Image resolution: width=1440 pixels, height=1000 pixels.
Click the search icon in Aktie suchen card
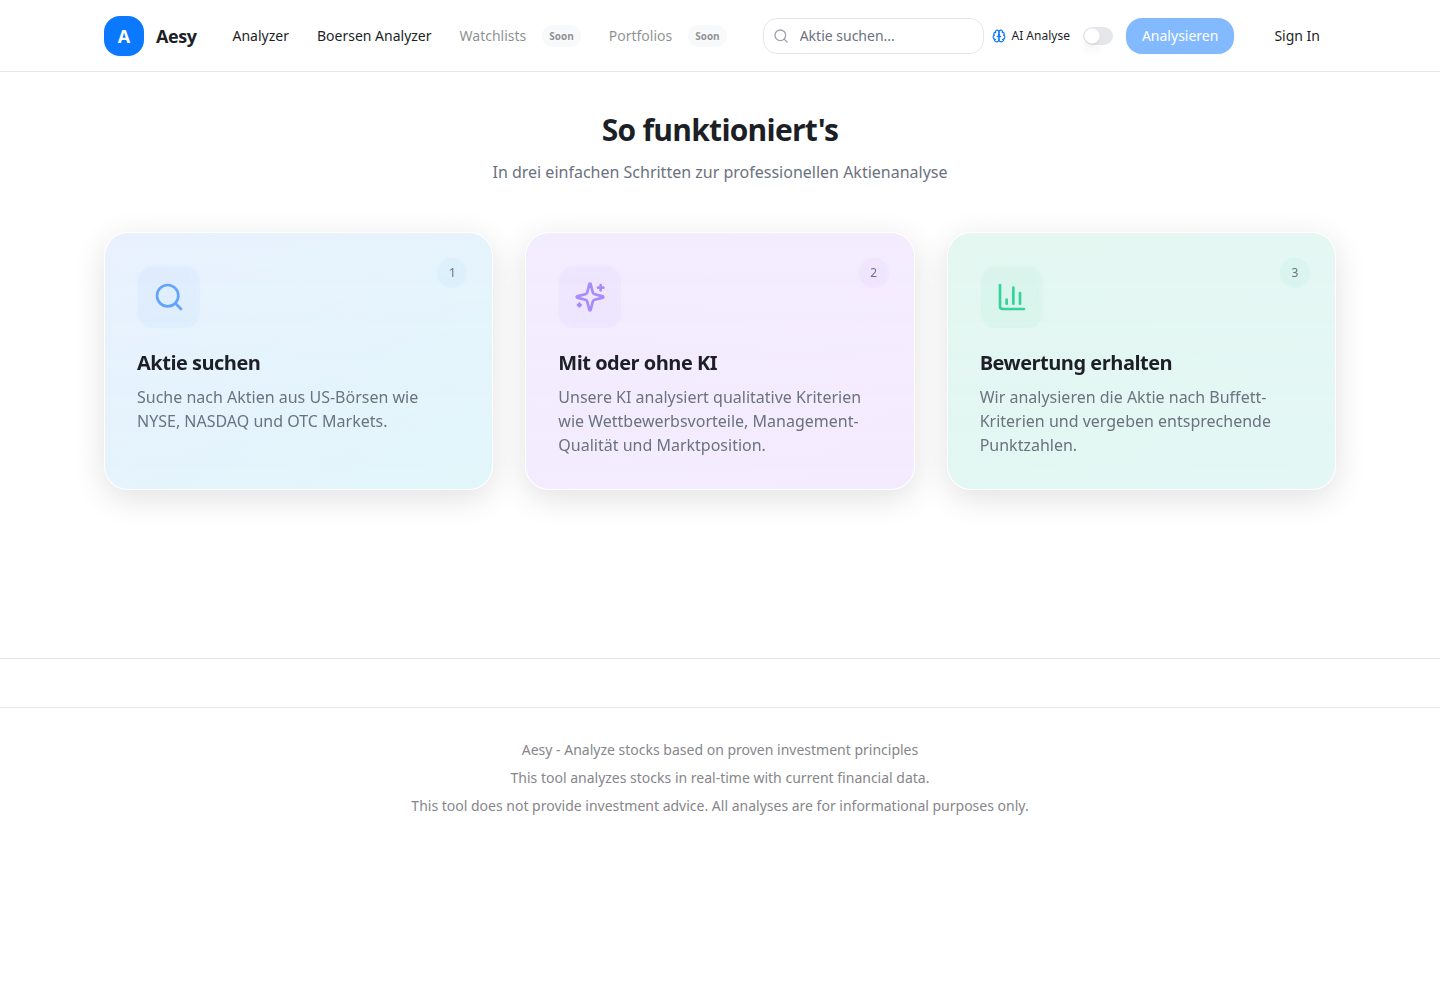169,297
